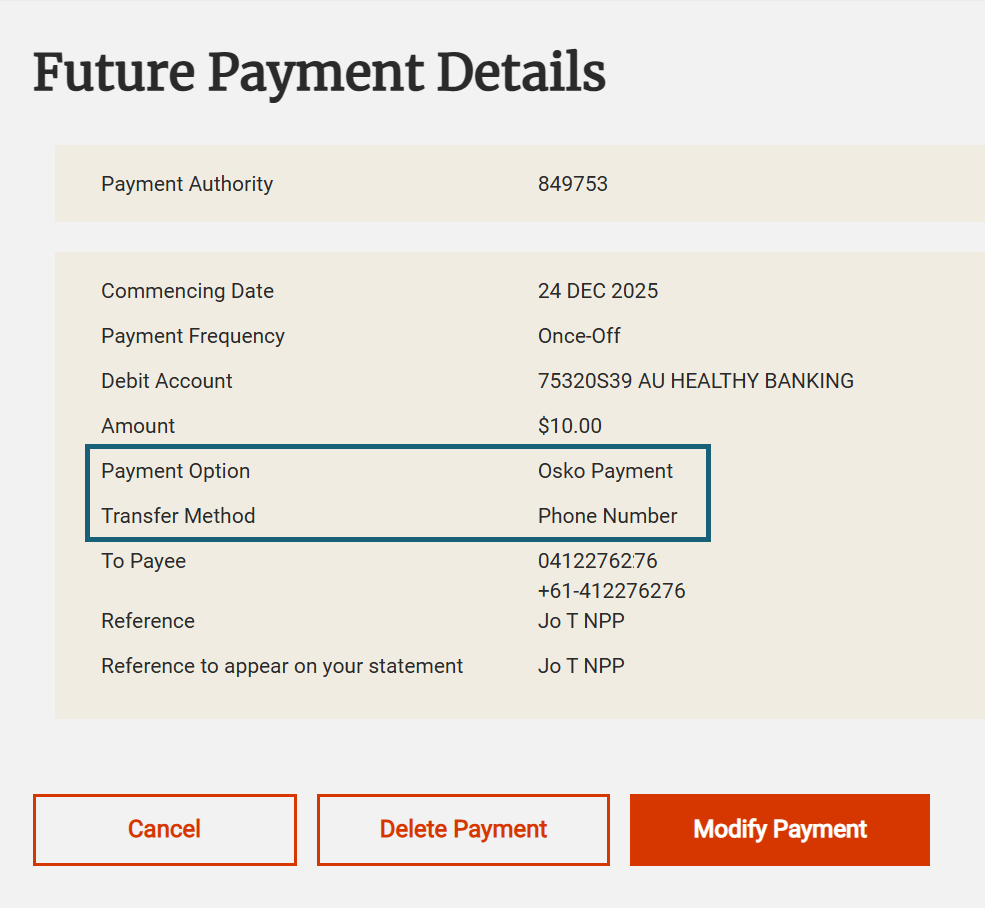Click the To Payee label
Viewport: 985px width, 908px height.
tap(144, 561)
